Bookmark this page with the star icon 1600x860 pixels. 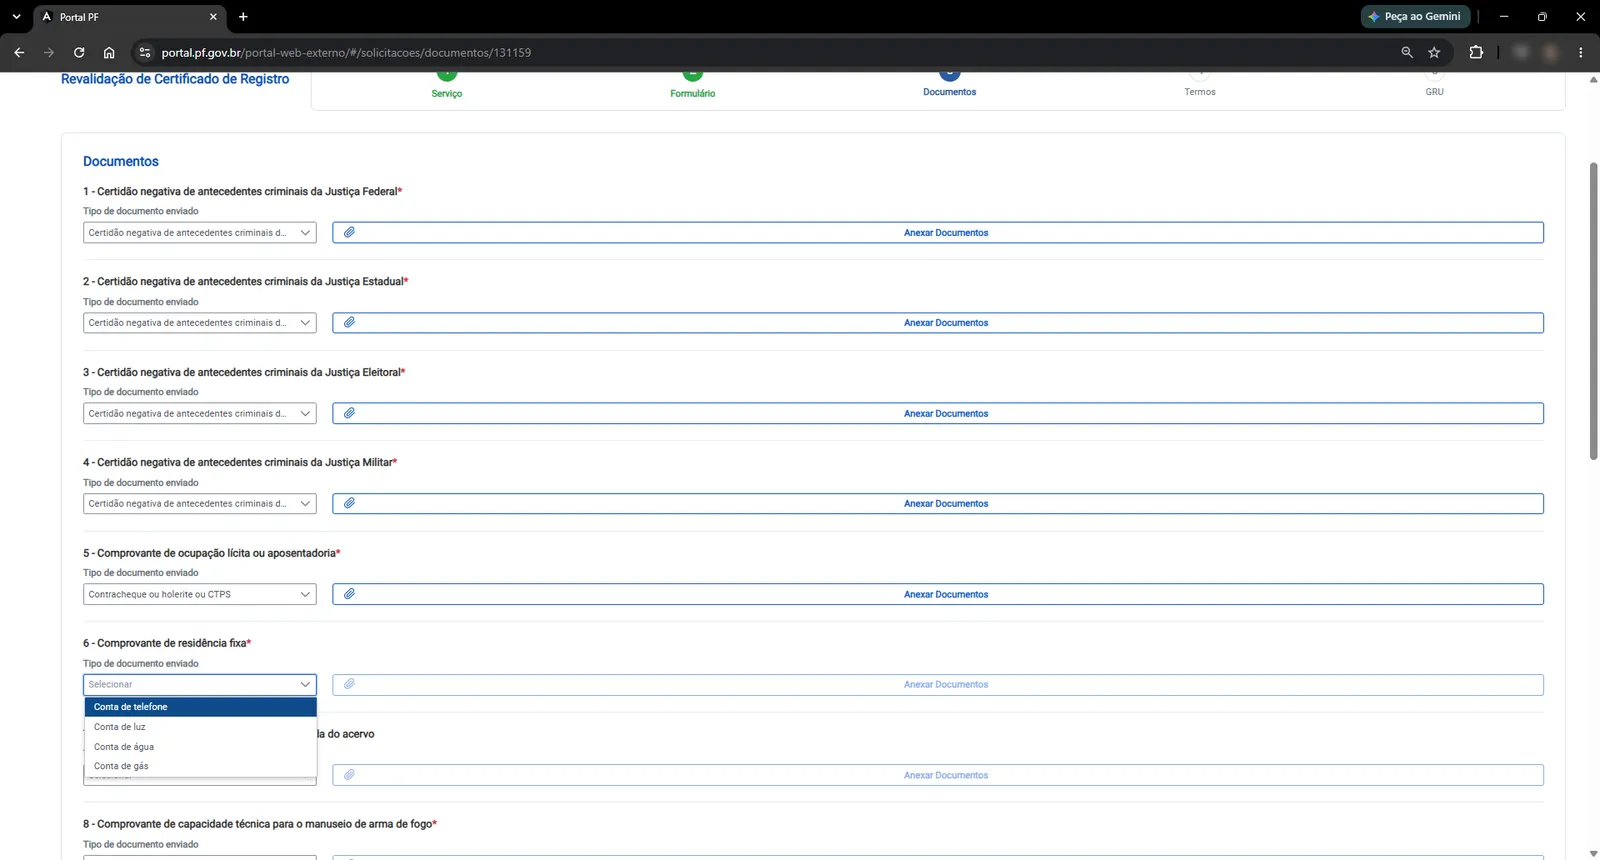pyautogui.click(x=1434, y=52)
